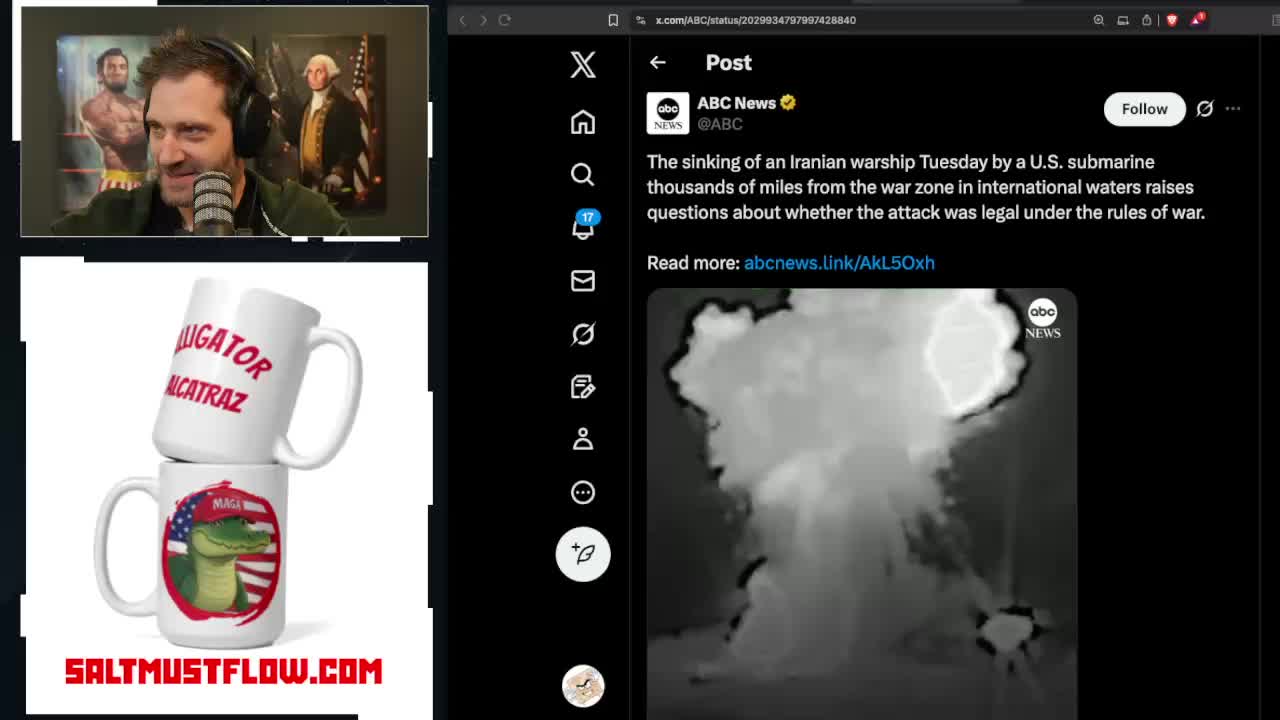Image resolution: width=1280 pixels, height=720 pixels.
Task: Open the X home feed
Action: pos(583,122)
